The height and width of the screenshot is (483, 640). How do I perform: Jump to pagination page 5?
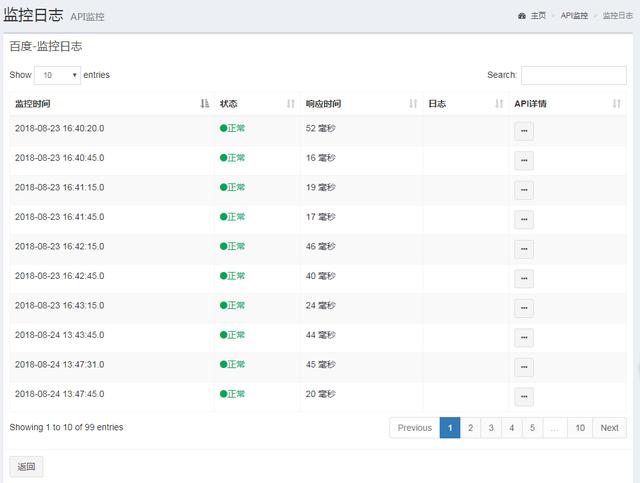[532, 428]
